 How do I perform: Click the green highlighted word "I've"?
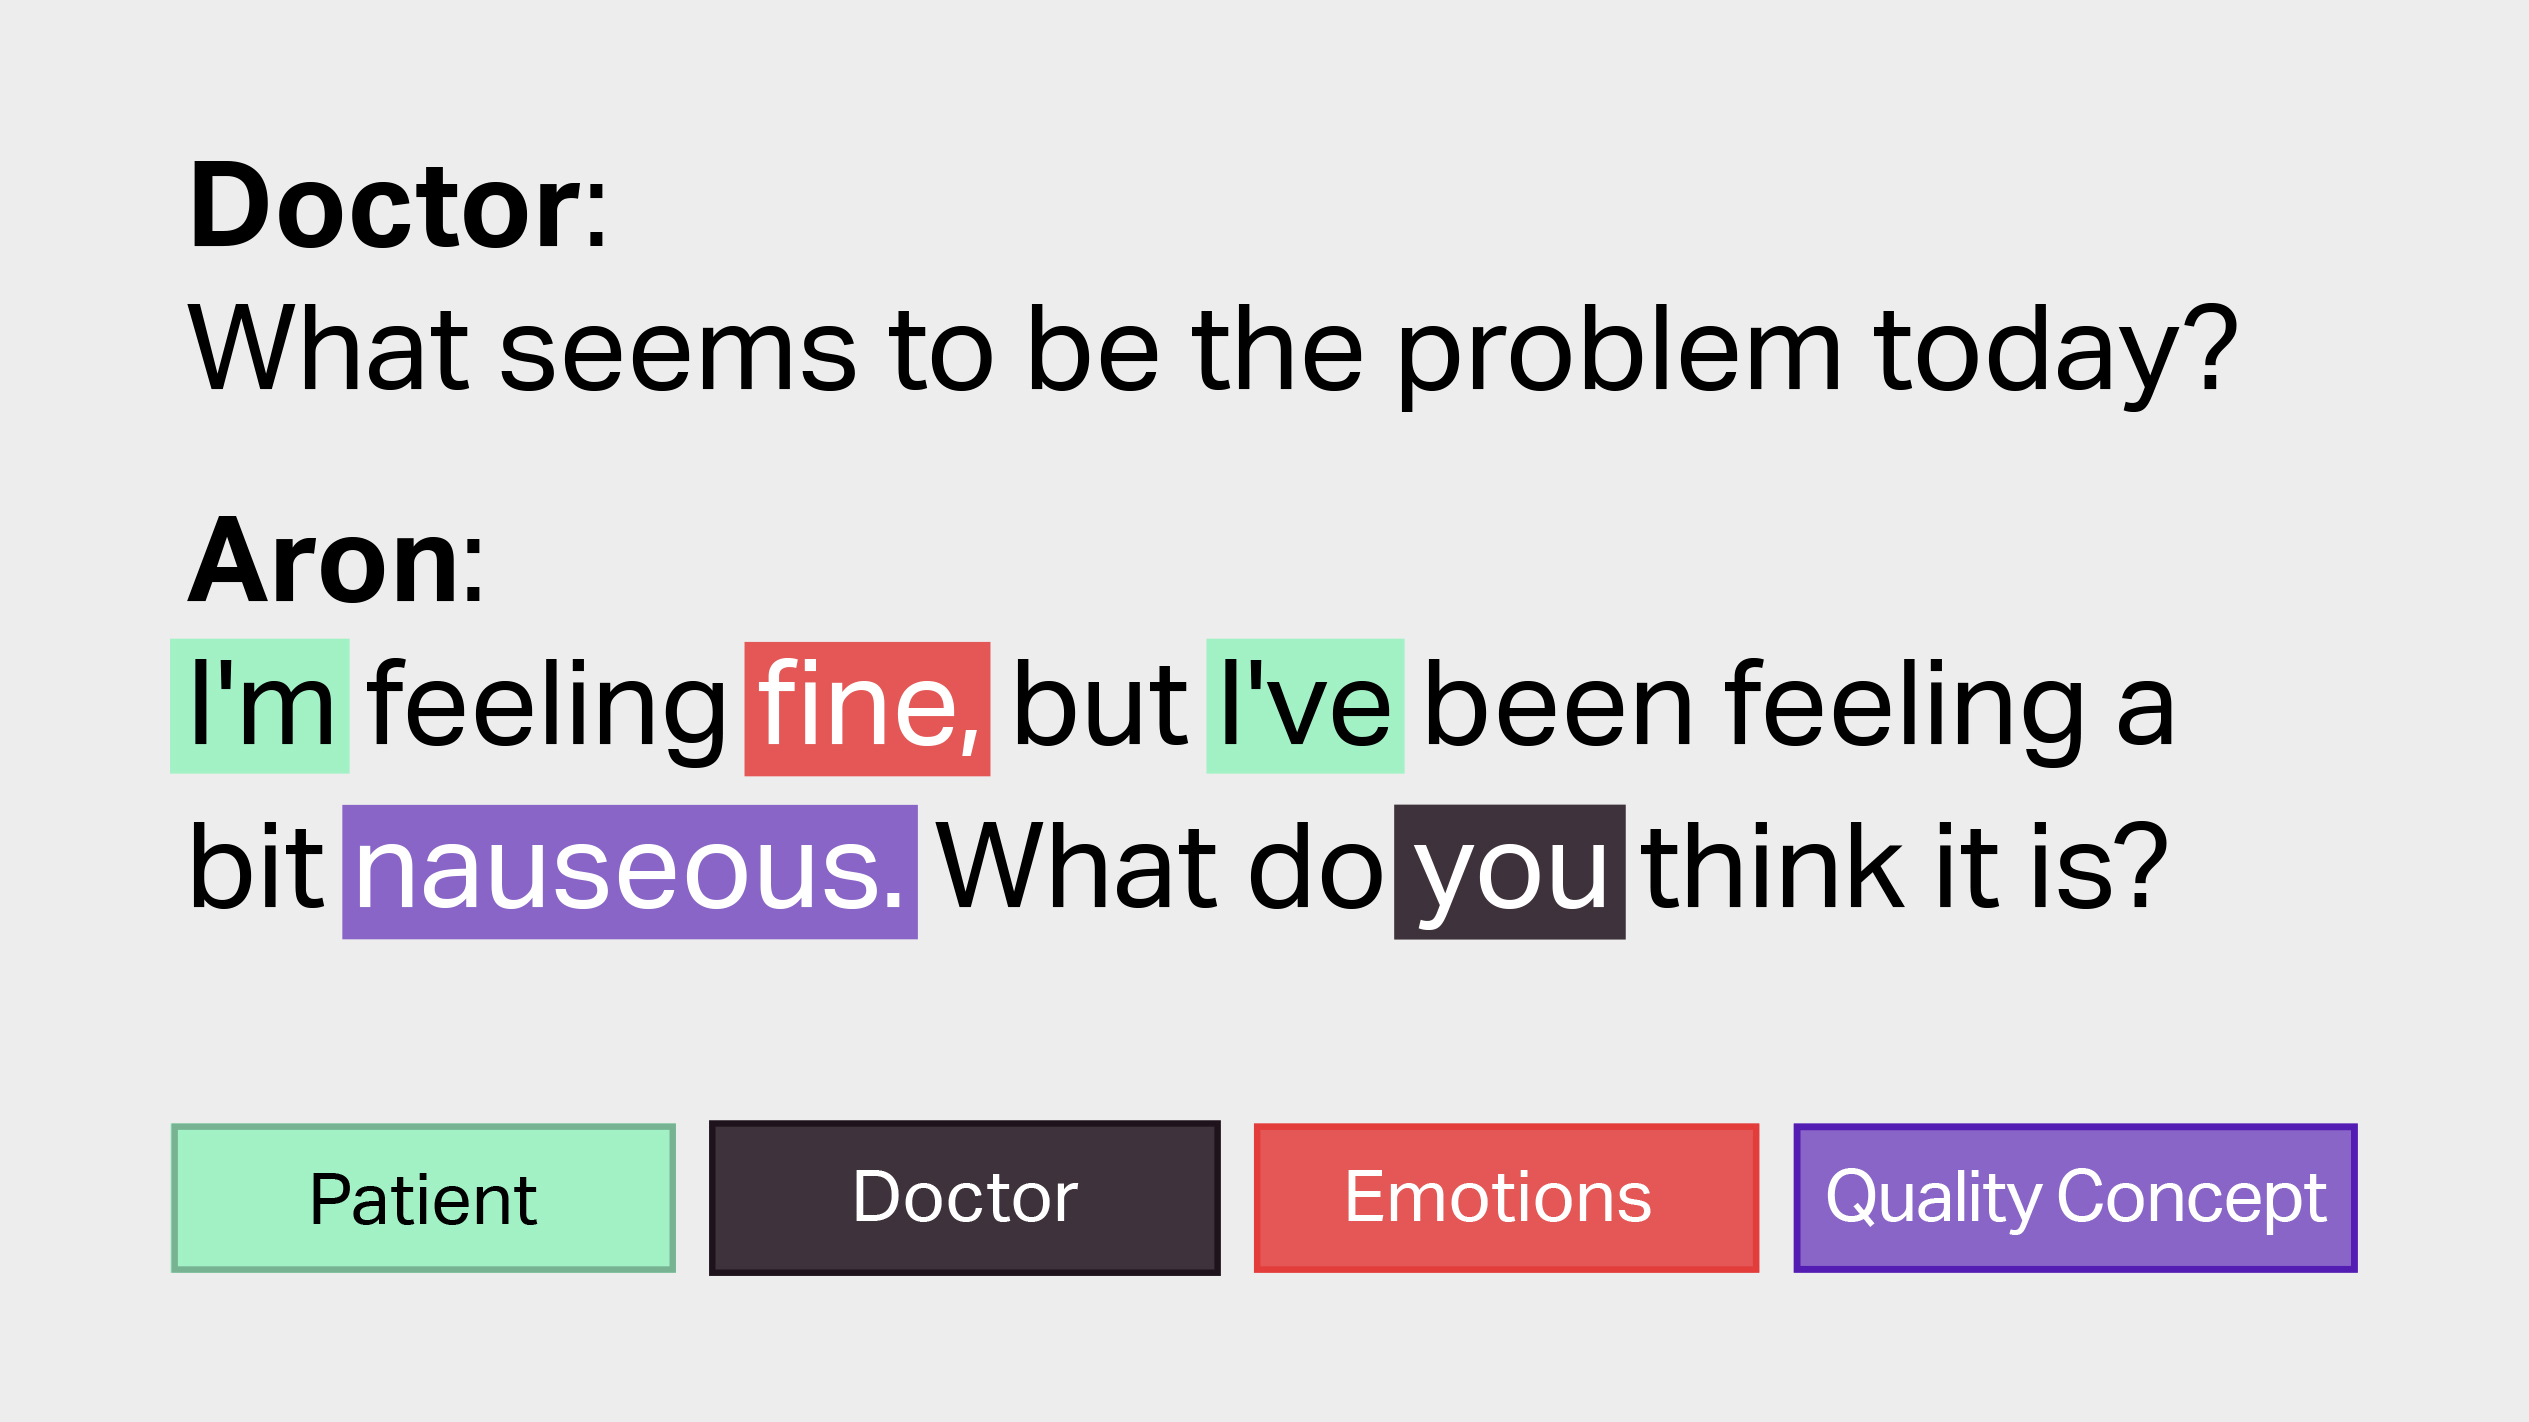tap(1305, 706)
